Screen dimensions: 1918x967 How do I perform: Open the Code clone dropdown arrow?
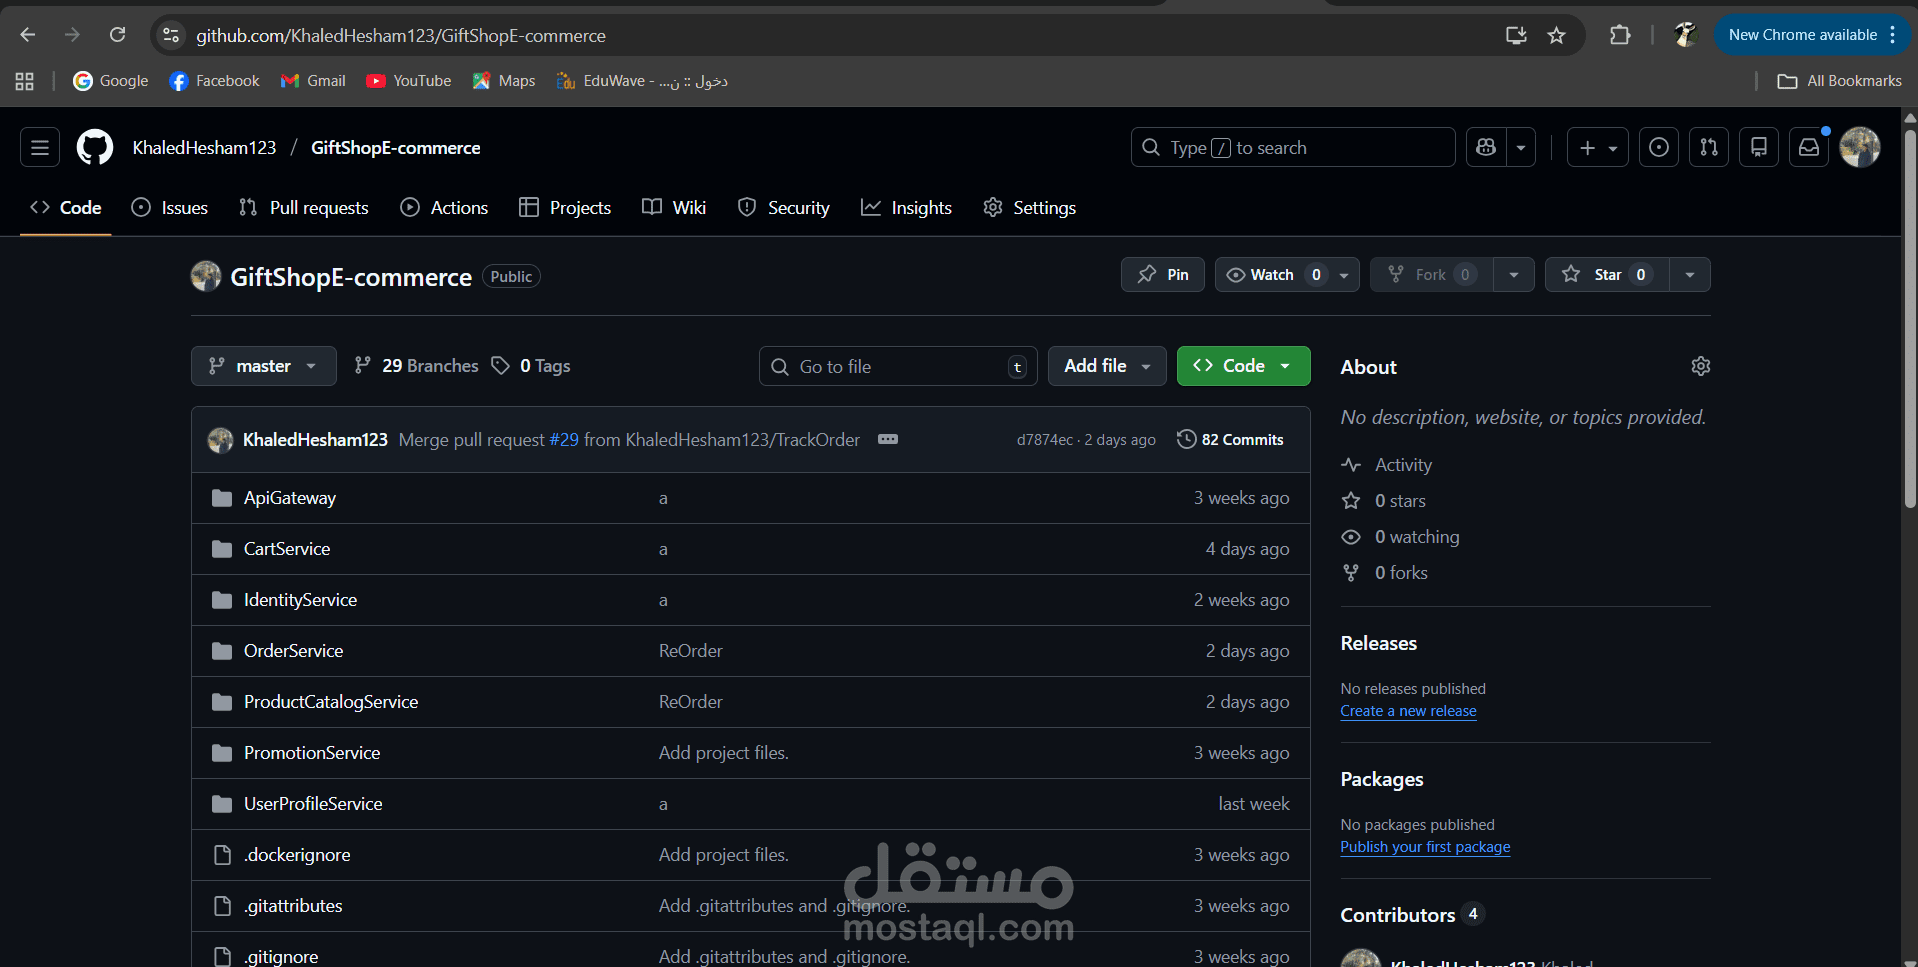[x=1286, y=366]
